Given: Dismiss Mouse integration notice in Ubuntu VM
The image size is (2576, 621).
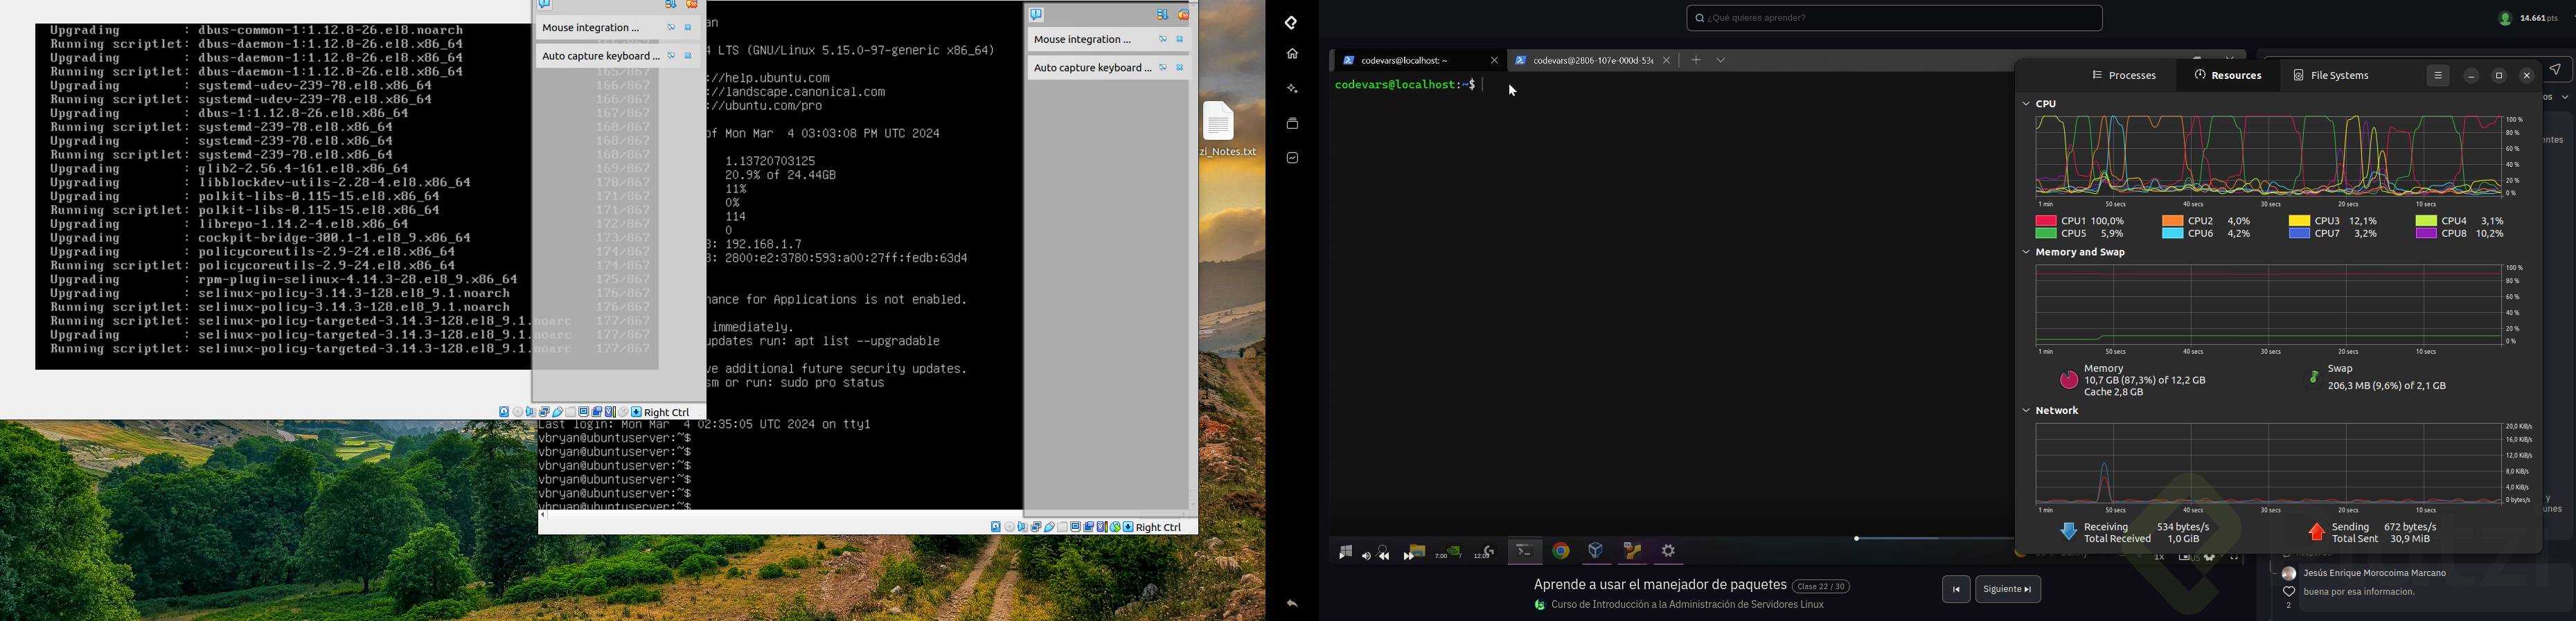Looking at the screenshot, I should pos(1181,40).
